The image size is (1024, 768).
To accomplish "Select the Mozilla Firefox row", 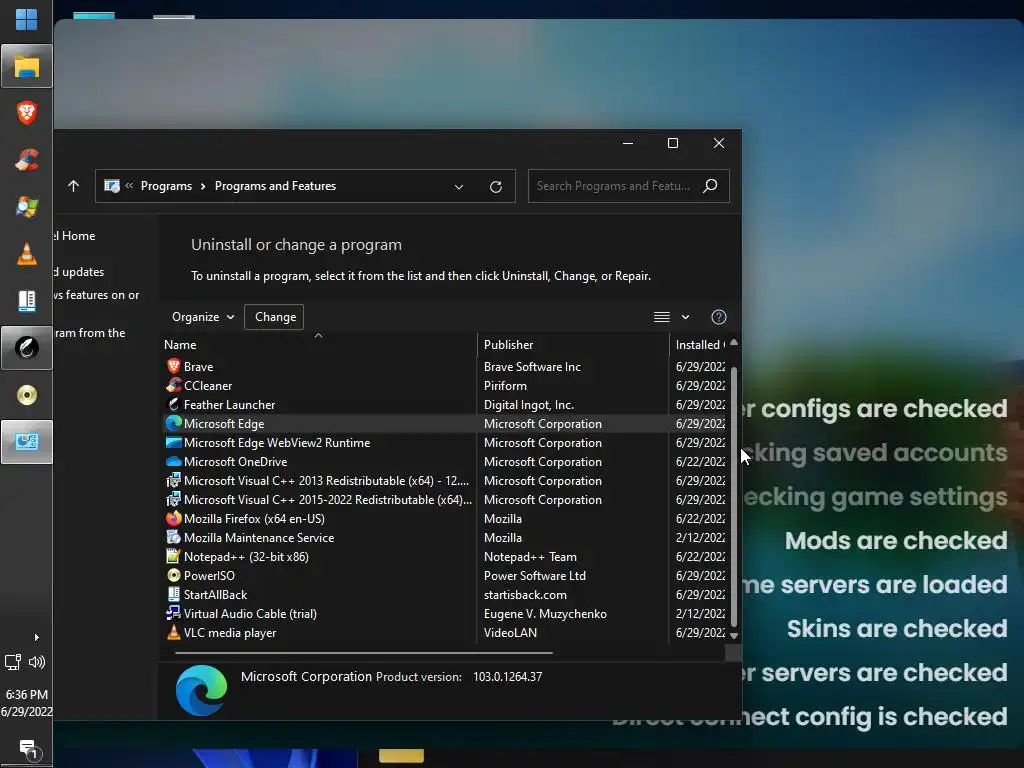I will click(444, 519).
